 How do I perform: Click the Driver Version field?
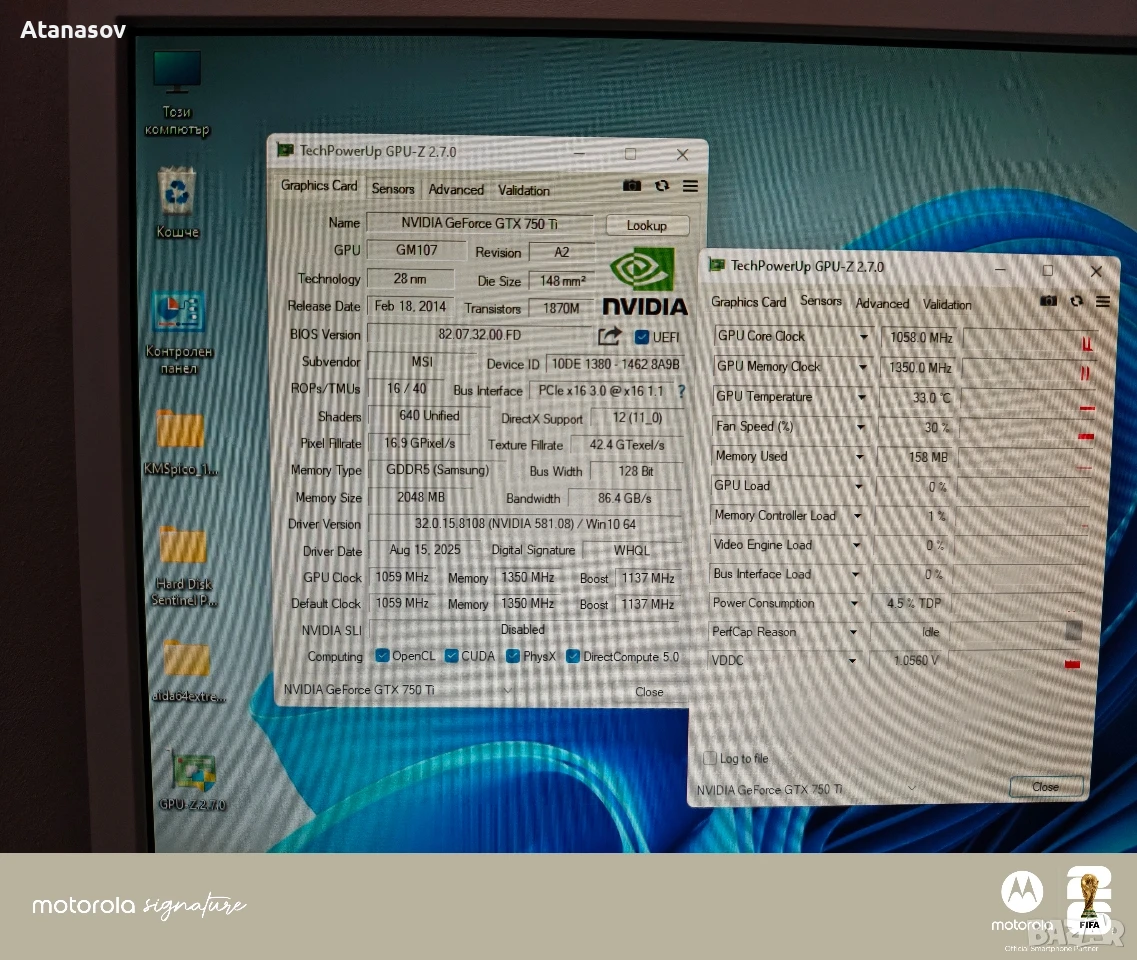click(x=526, y=524)
